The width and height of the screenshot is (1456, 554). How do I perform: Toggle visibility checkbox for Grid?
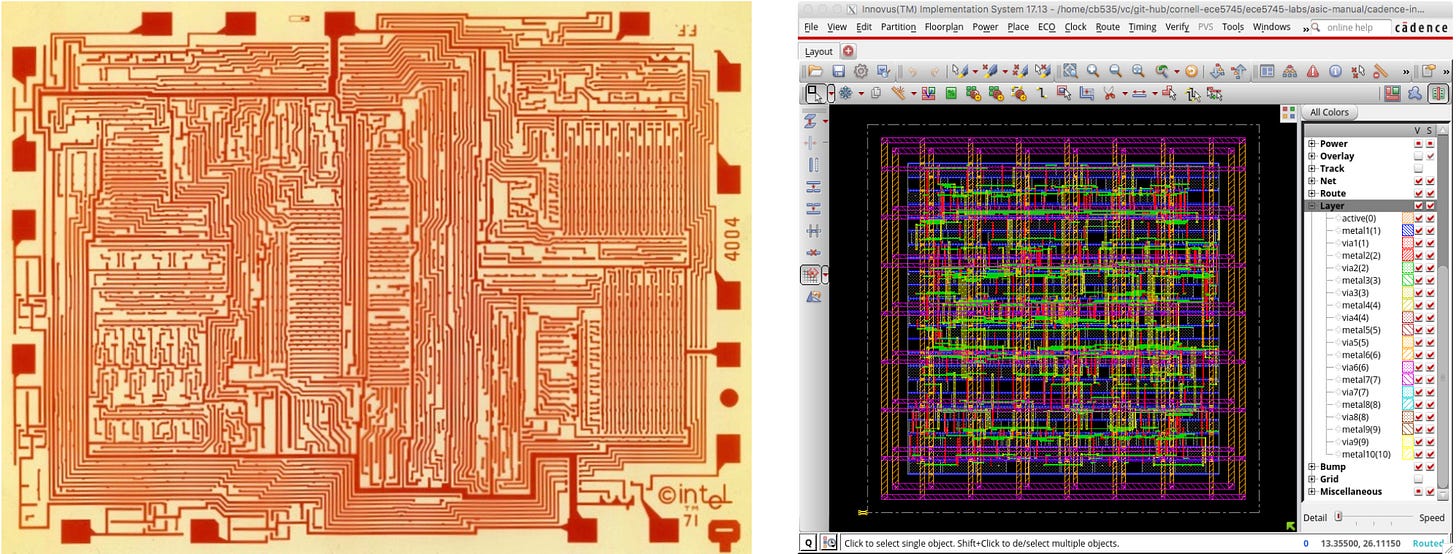click(1418, 479)
